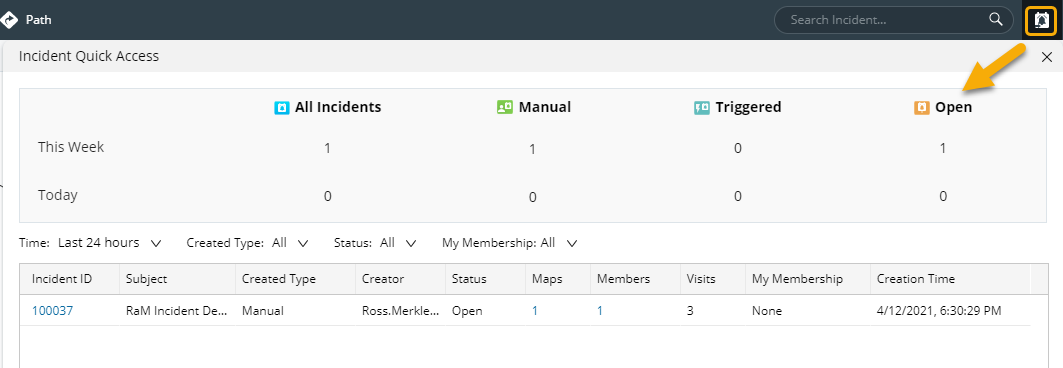Sort by the Creation Time column header
This screenshot has width=1063, height=368.
916,279
